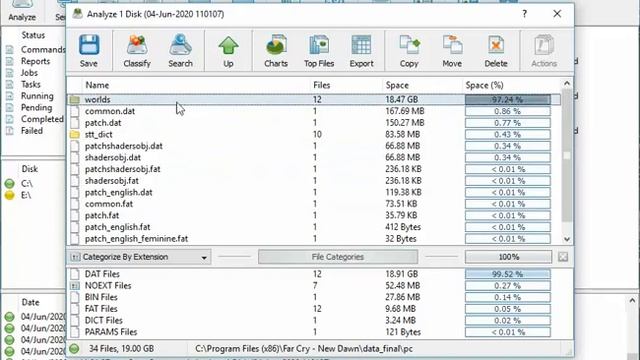Click the Analyze icon in main window
The width and height of the screenshot is (640, 360).
point(22,11)
